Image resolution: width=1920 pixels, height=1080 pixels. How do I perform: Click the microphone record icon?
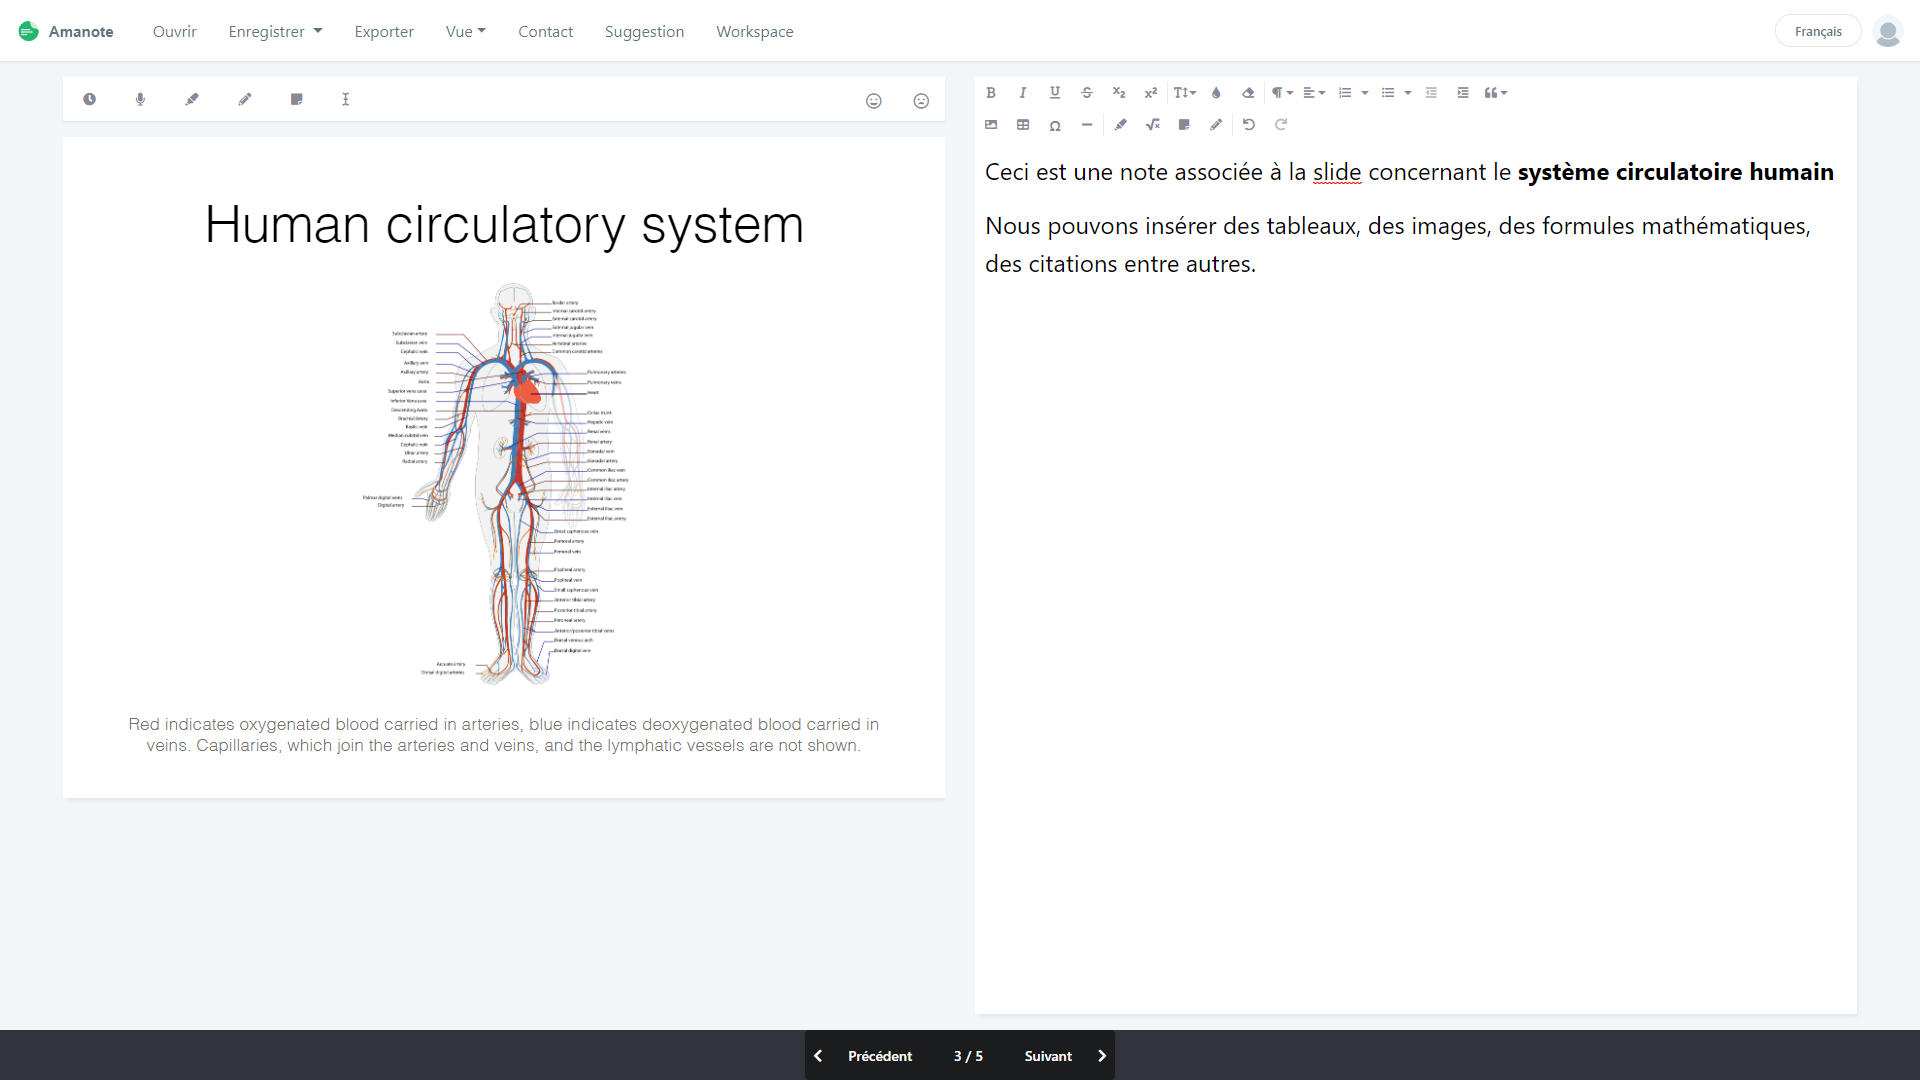[x=140, y=99]
